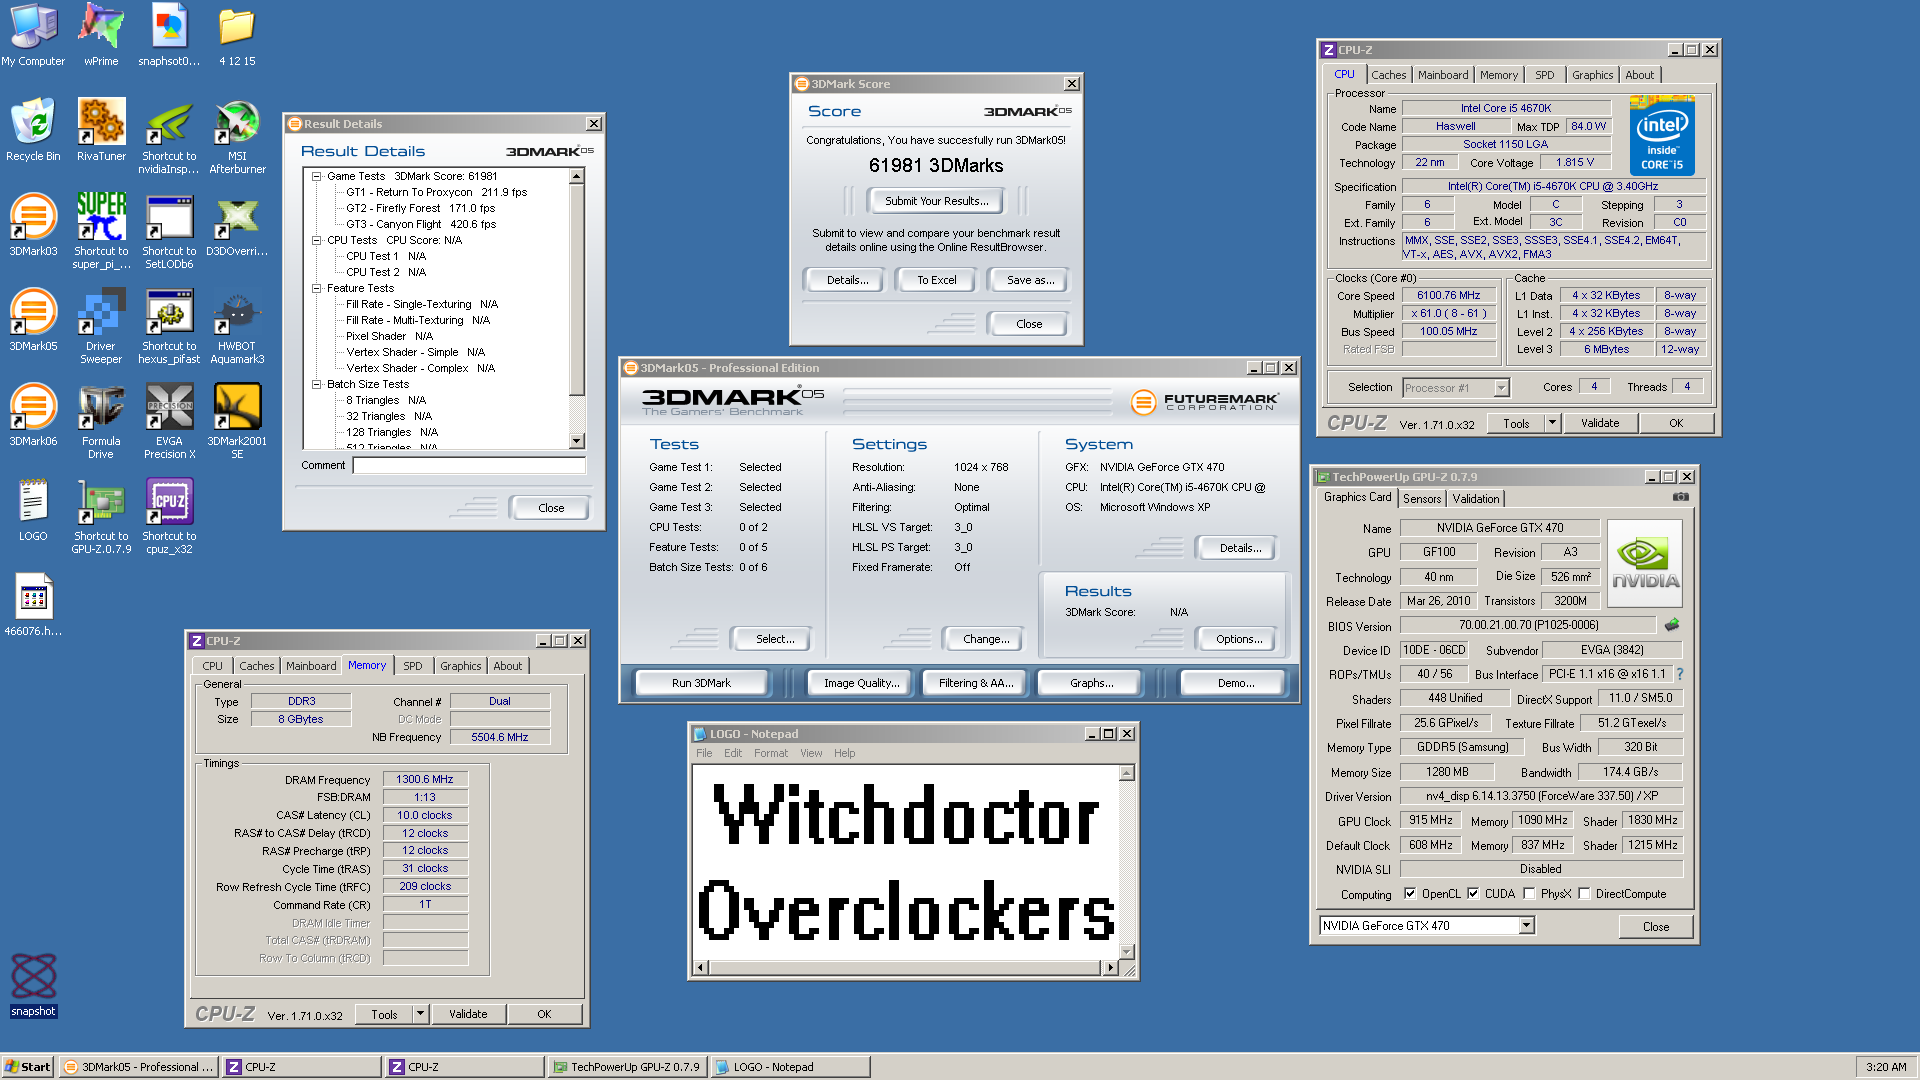Viewport: 1920px width, 1080px height.
Task: Collapse the CPU Tests tree node
Action: tap(316, 240)
